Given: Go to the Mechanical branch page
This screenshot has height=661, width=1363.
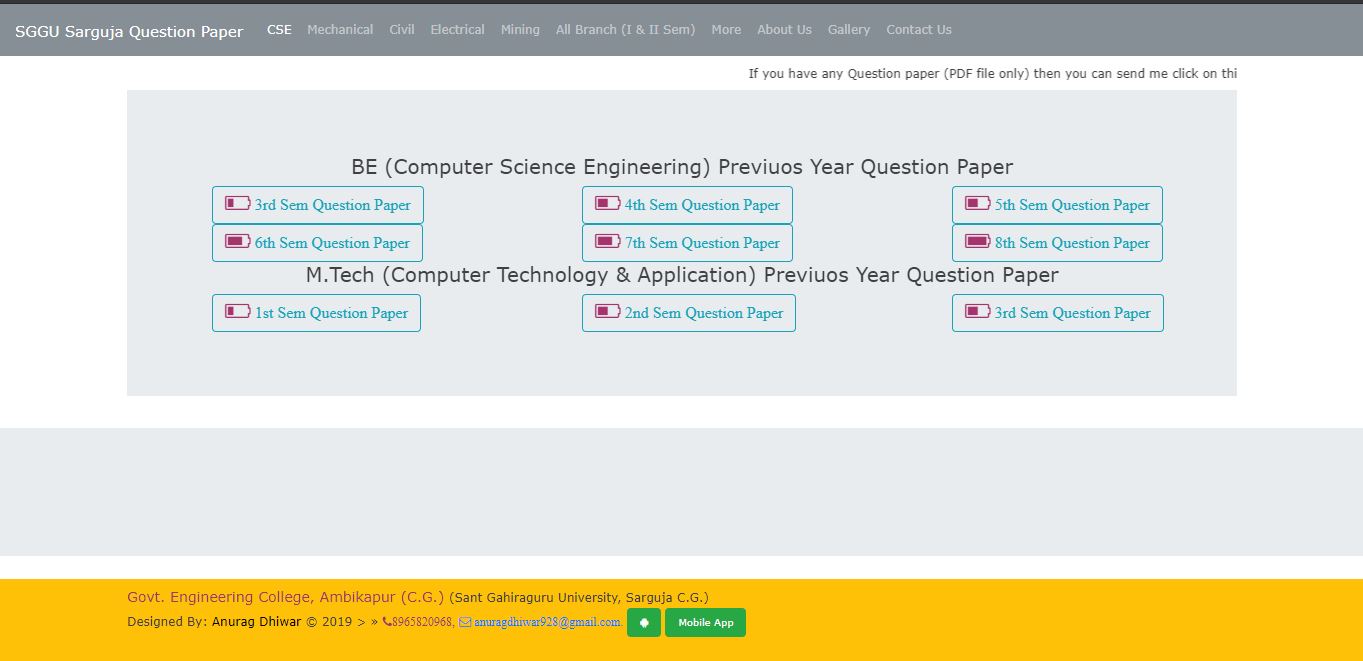Looking at the screenshot, I should (x=340, y=30).
